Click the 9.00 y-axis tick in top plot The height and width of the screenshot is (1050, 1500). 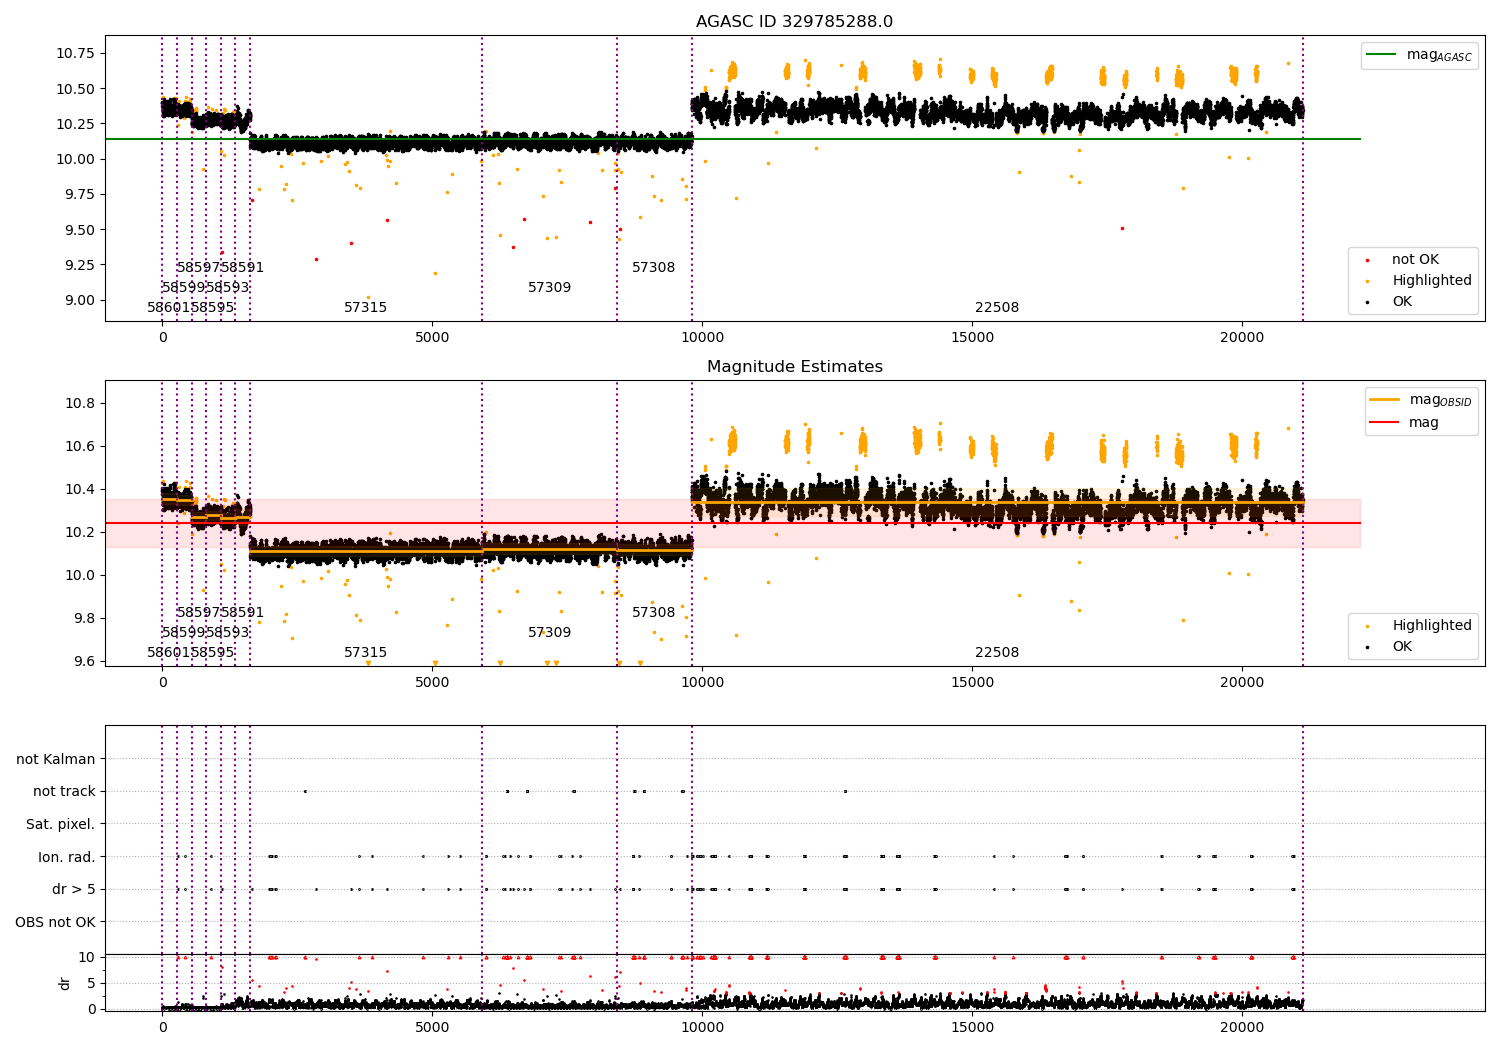(79, 300)
